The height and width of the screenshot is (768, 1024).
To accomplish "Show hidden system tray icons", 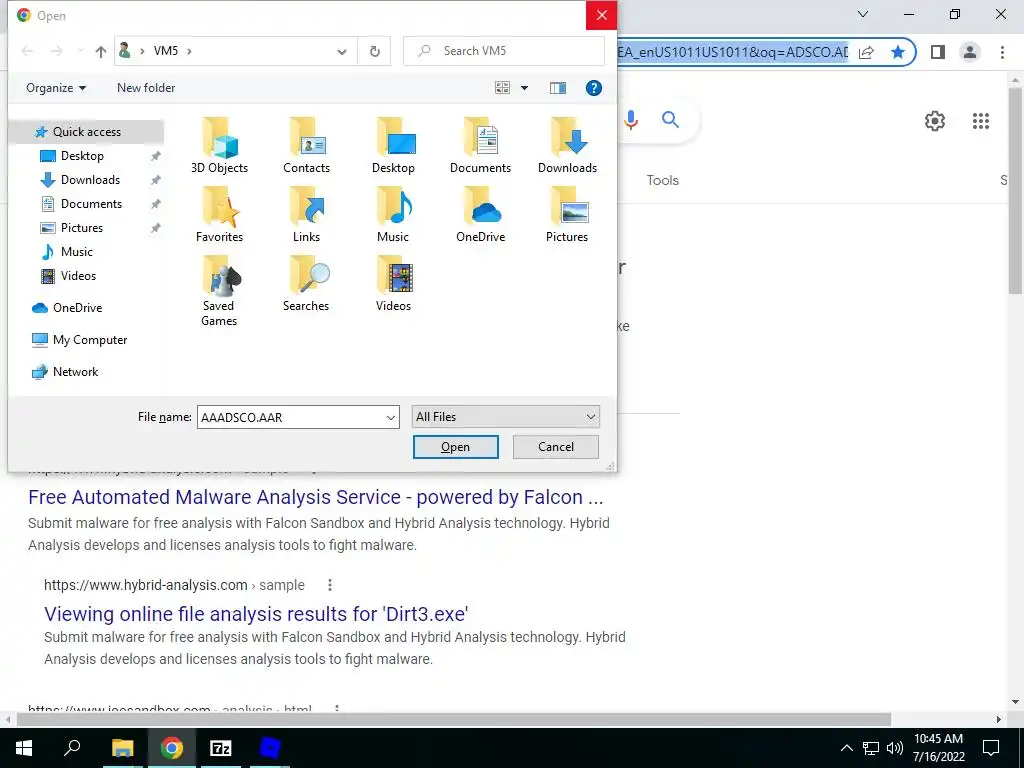I will click(846, 748).
